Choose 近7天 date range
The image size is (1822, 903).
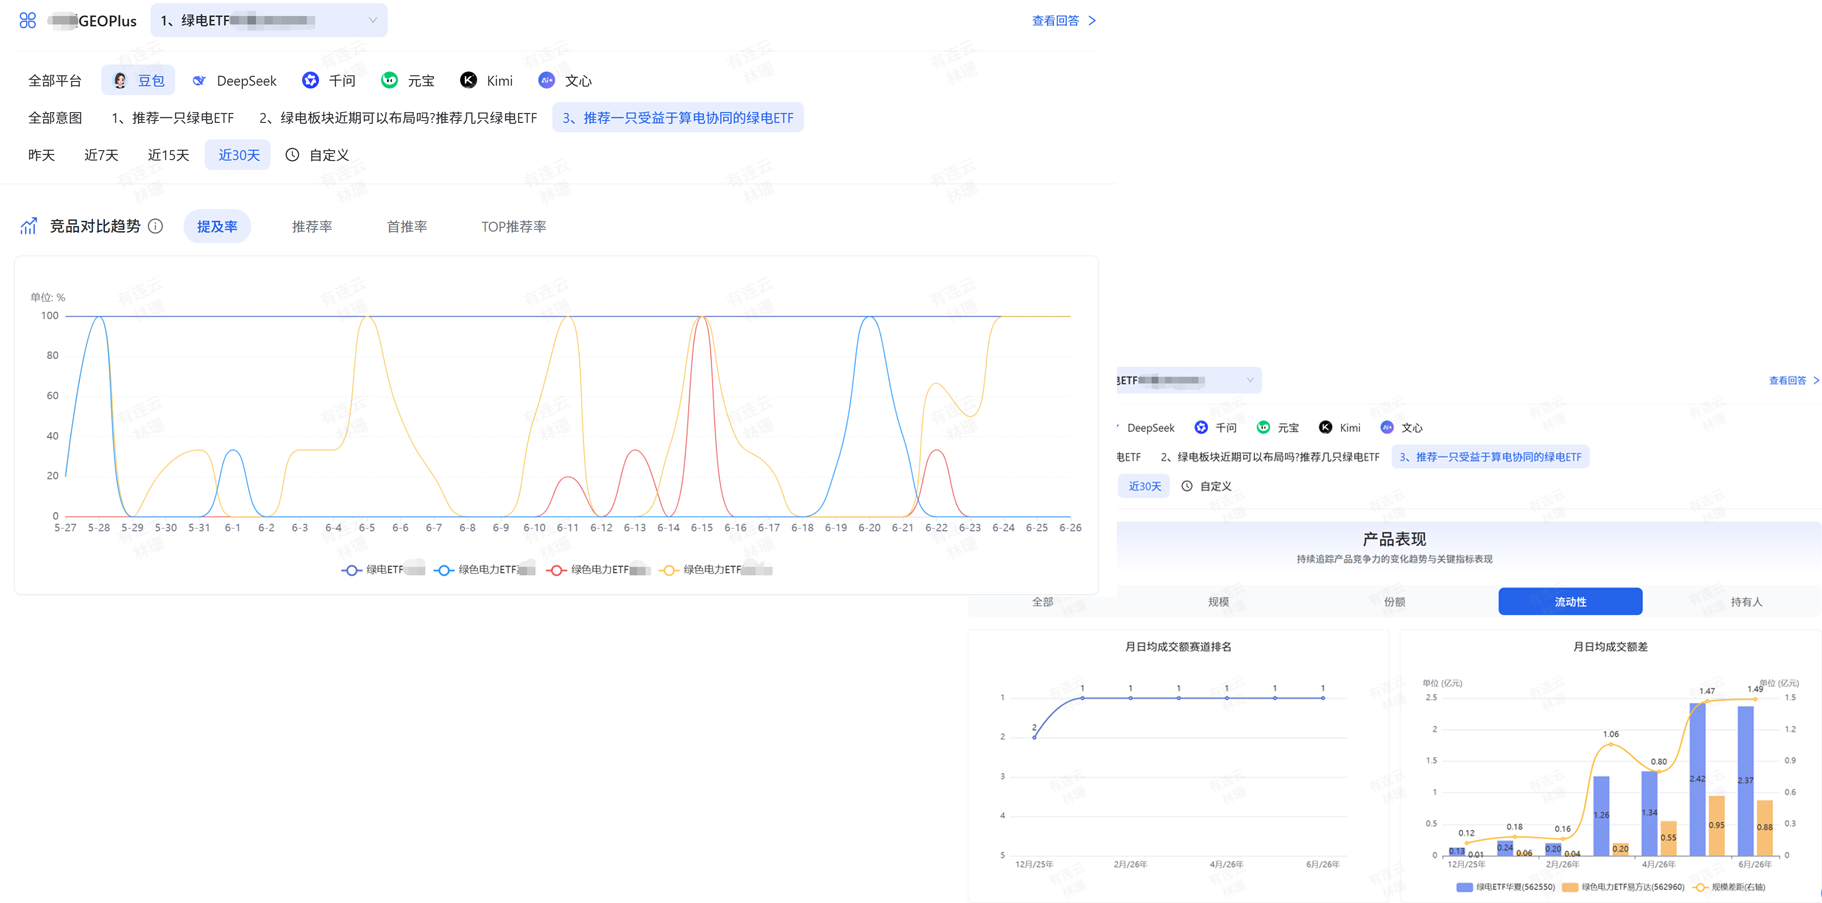(101, 155)
